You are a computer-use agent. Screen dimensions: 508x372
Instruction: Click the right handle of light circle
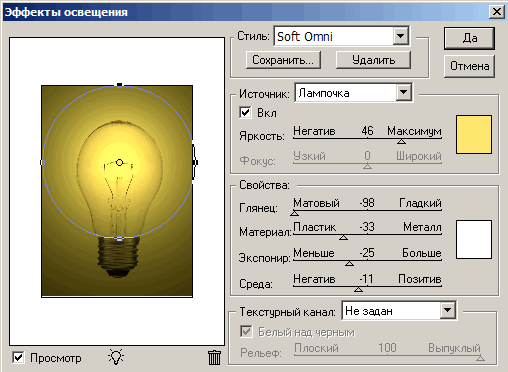pyautogui.click(x=195, y=162)
